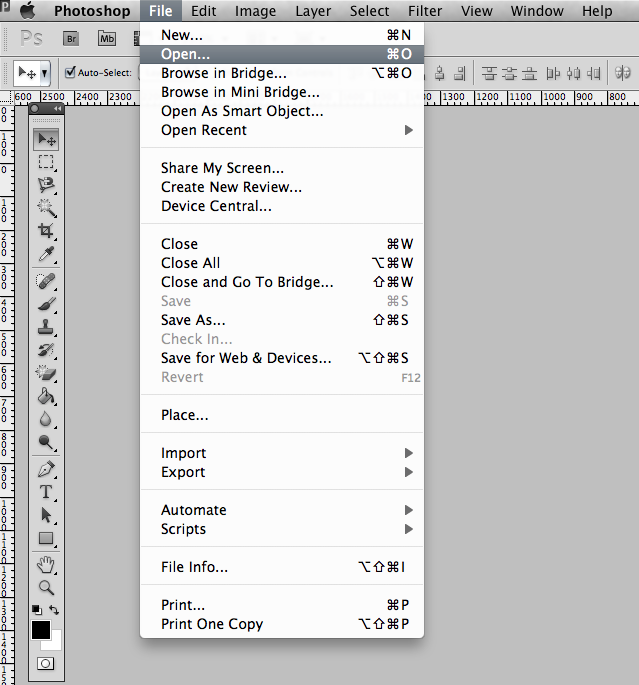Open the Window menu
The height and width of the screenshot is (685, 639).
click(x=537, y=11)
